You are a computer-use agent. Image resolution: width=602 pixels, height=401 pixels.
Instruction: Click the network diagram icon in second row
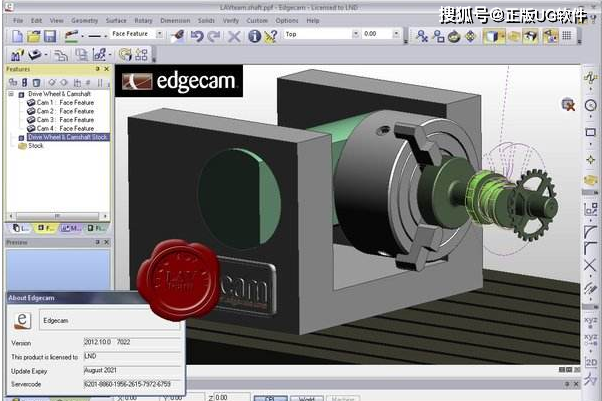(141, 55)
